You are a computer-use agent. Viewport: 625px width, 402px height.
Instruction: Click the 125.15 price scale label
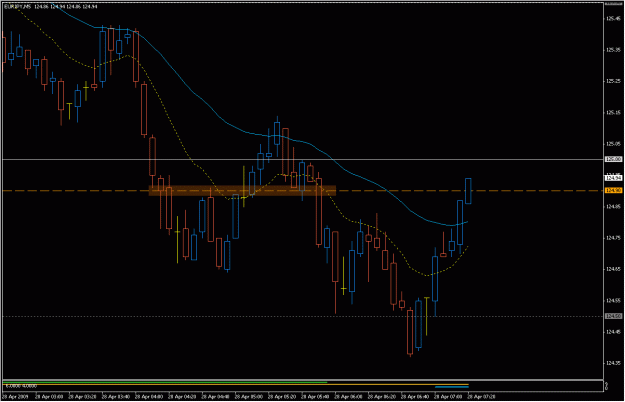click(x=613, y=113)
